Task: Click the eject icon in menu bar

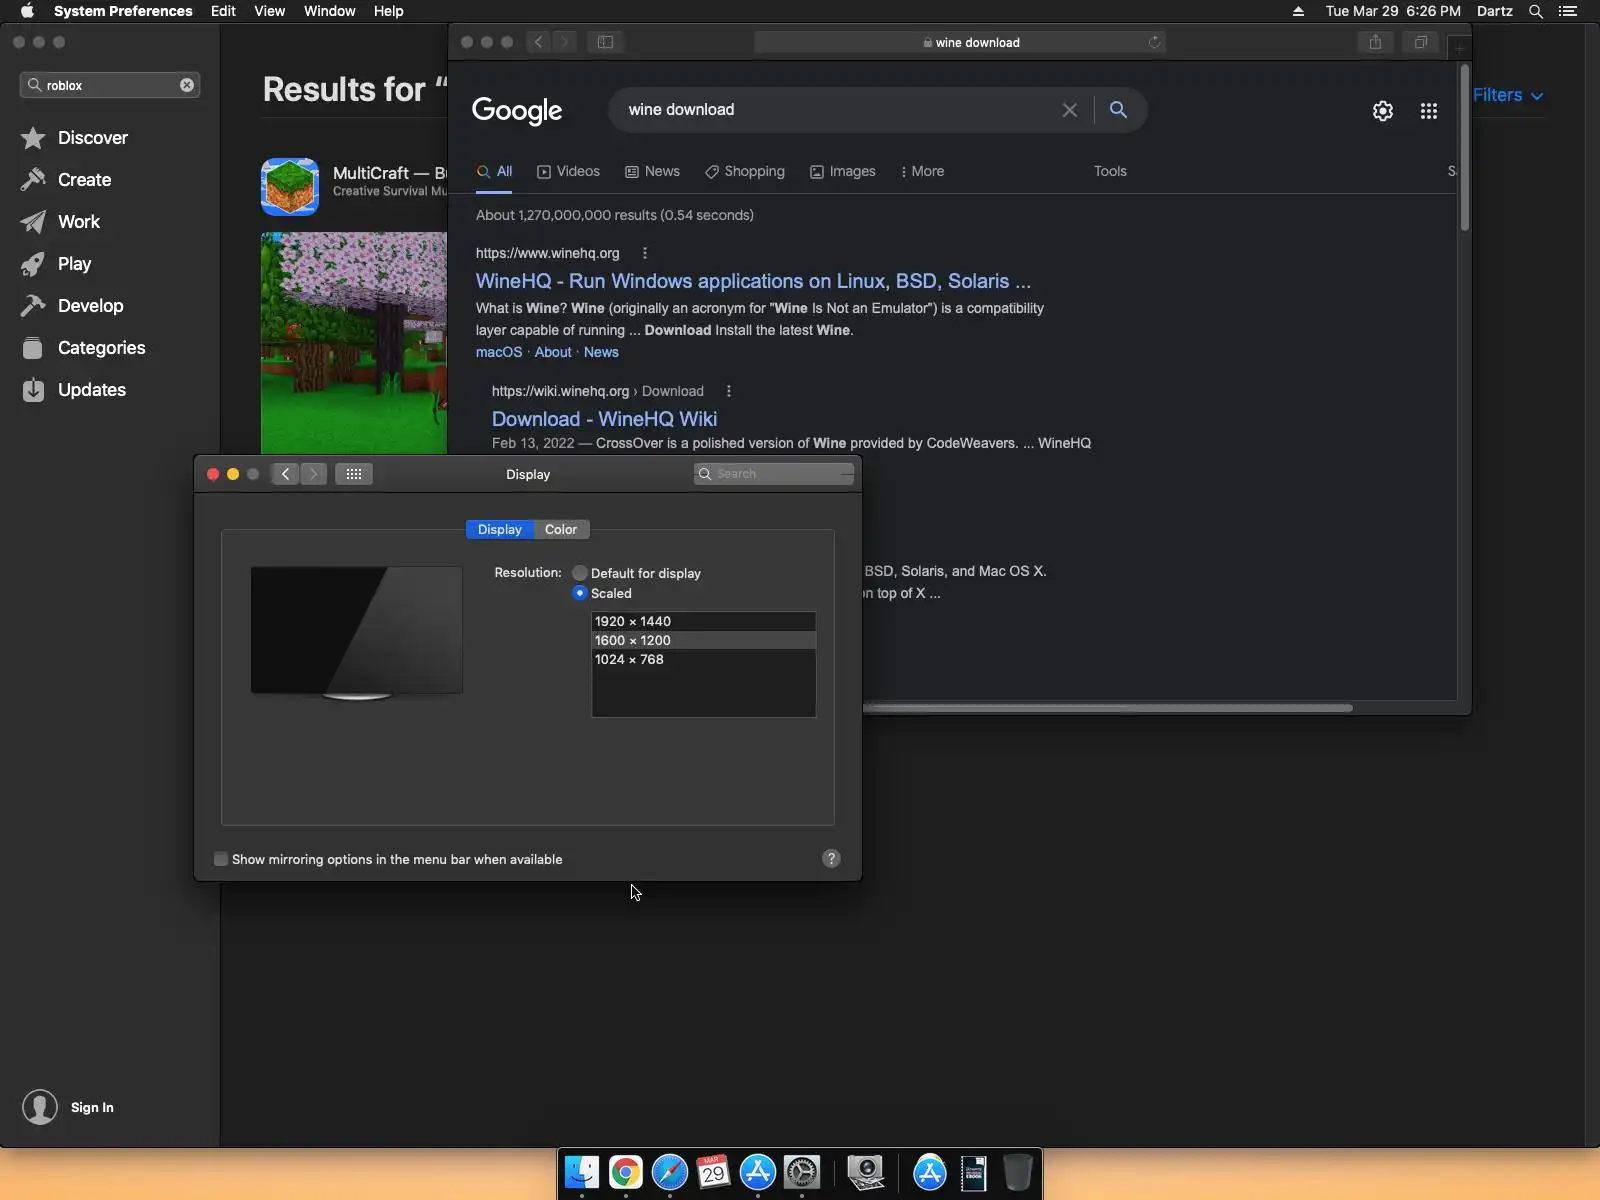Action: pyautogui.click(x=1298, y=11)
